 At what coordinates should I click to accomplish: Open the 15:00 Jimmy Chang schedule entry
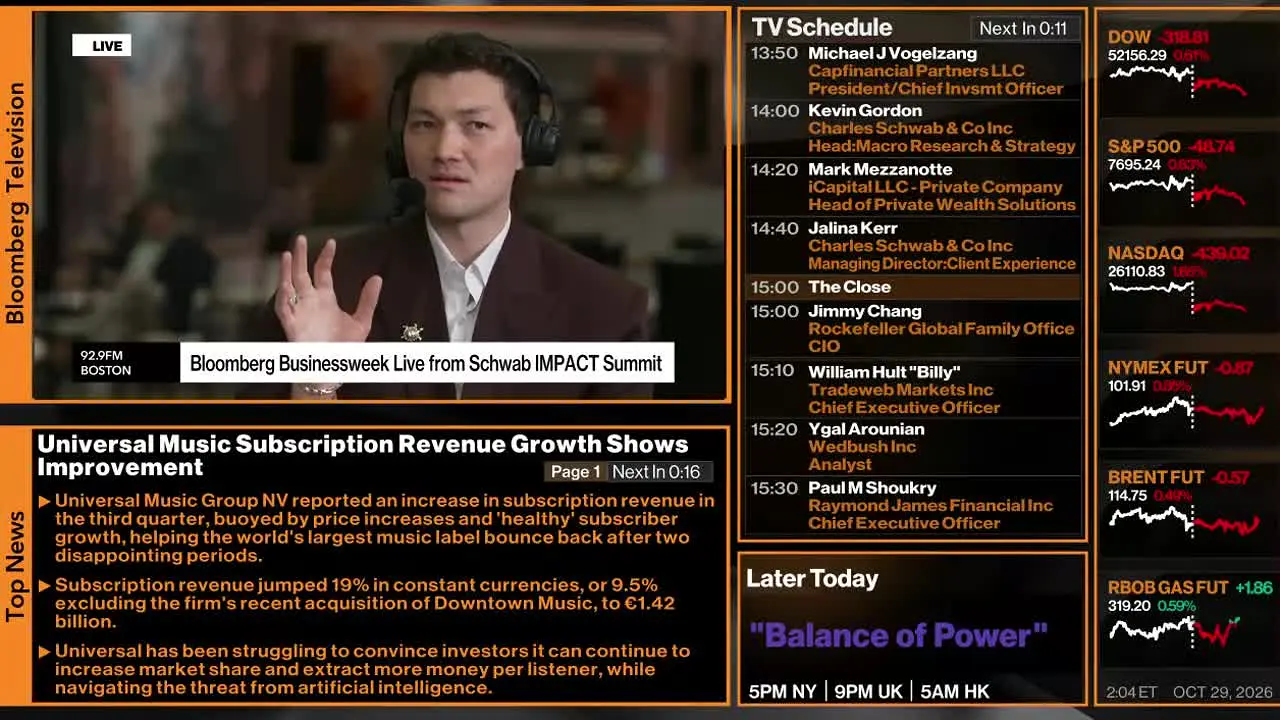pyautogui.click(x=914, y=329)
